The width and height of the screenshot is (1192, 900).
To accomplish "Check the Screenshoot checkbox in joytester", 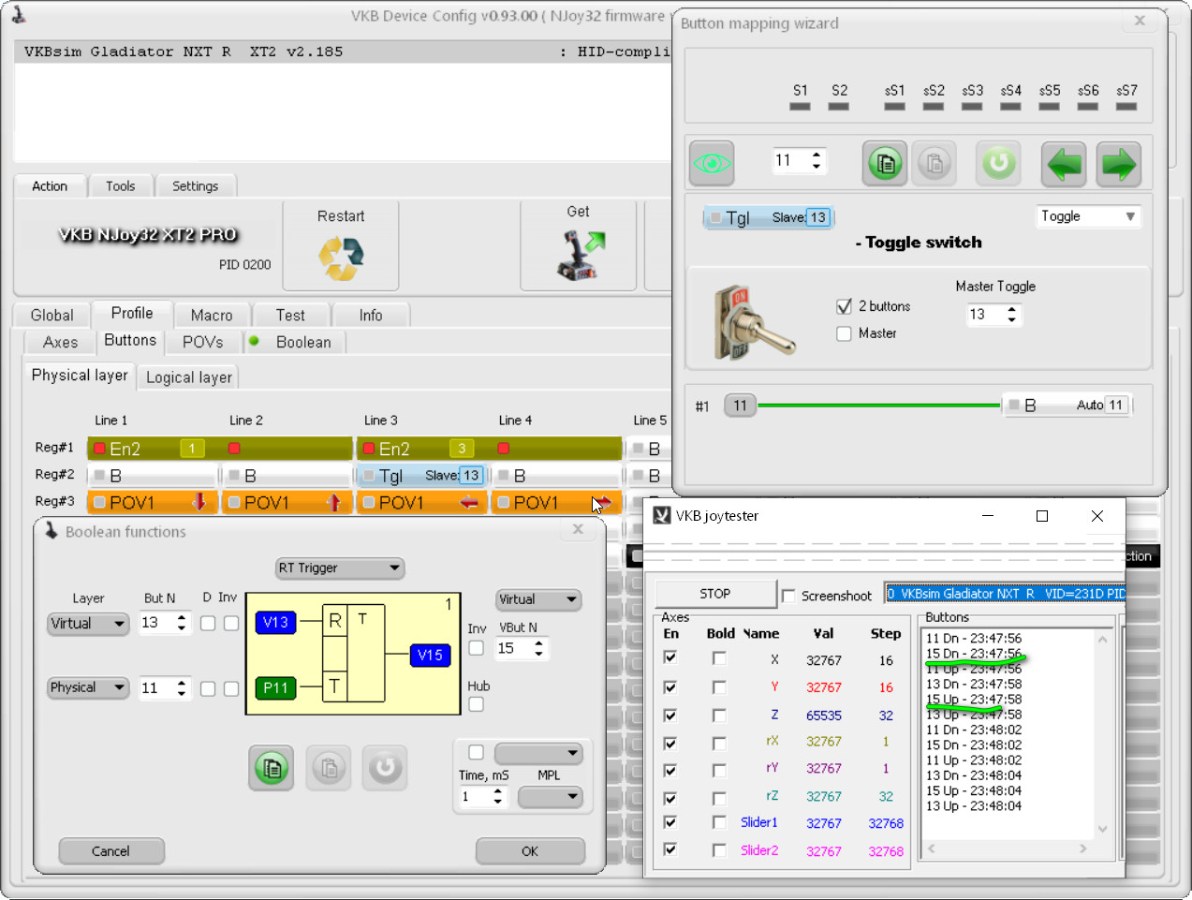I will [x=788, y=595].
